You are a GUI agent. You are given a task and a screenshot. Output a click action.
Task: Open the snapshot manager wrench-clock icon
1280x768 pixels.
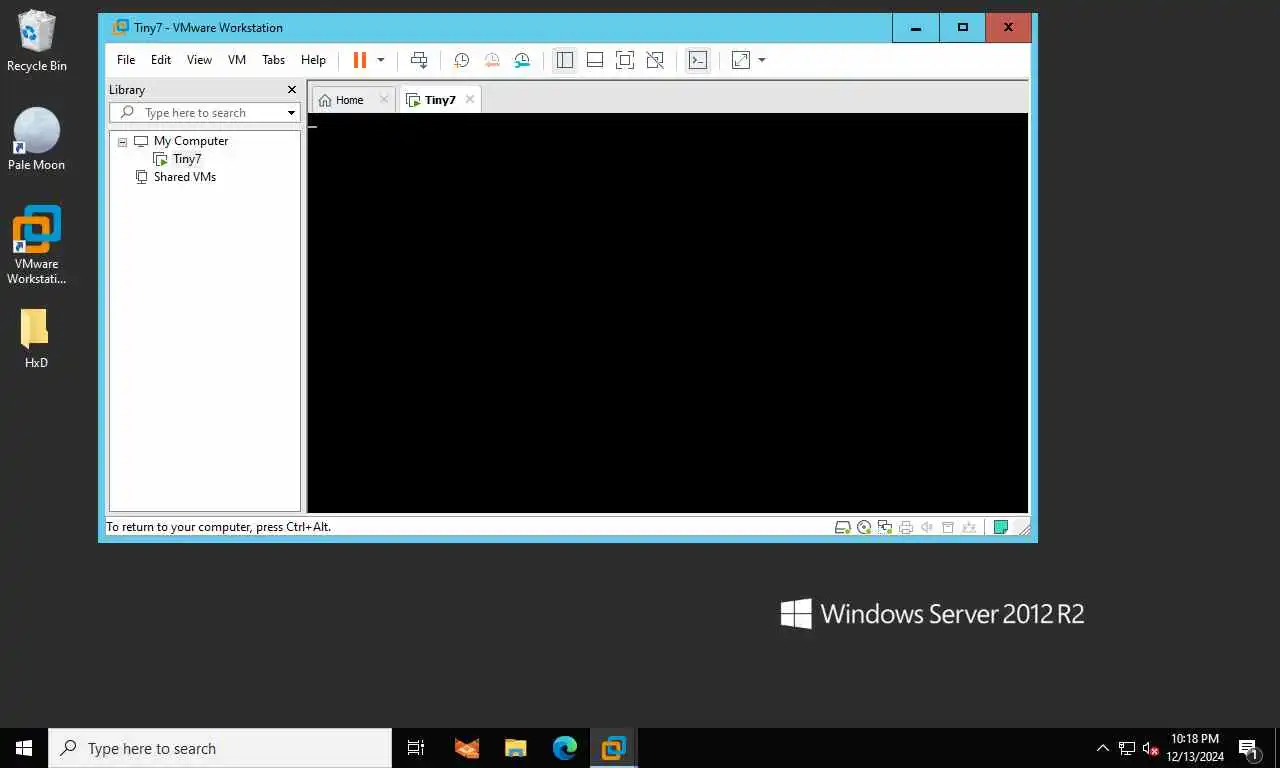[x=522, y=60]
